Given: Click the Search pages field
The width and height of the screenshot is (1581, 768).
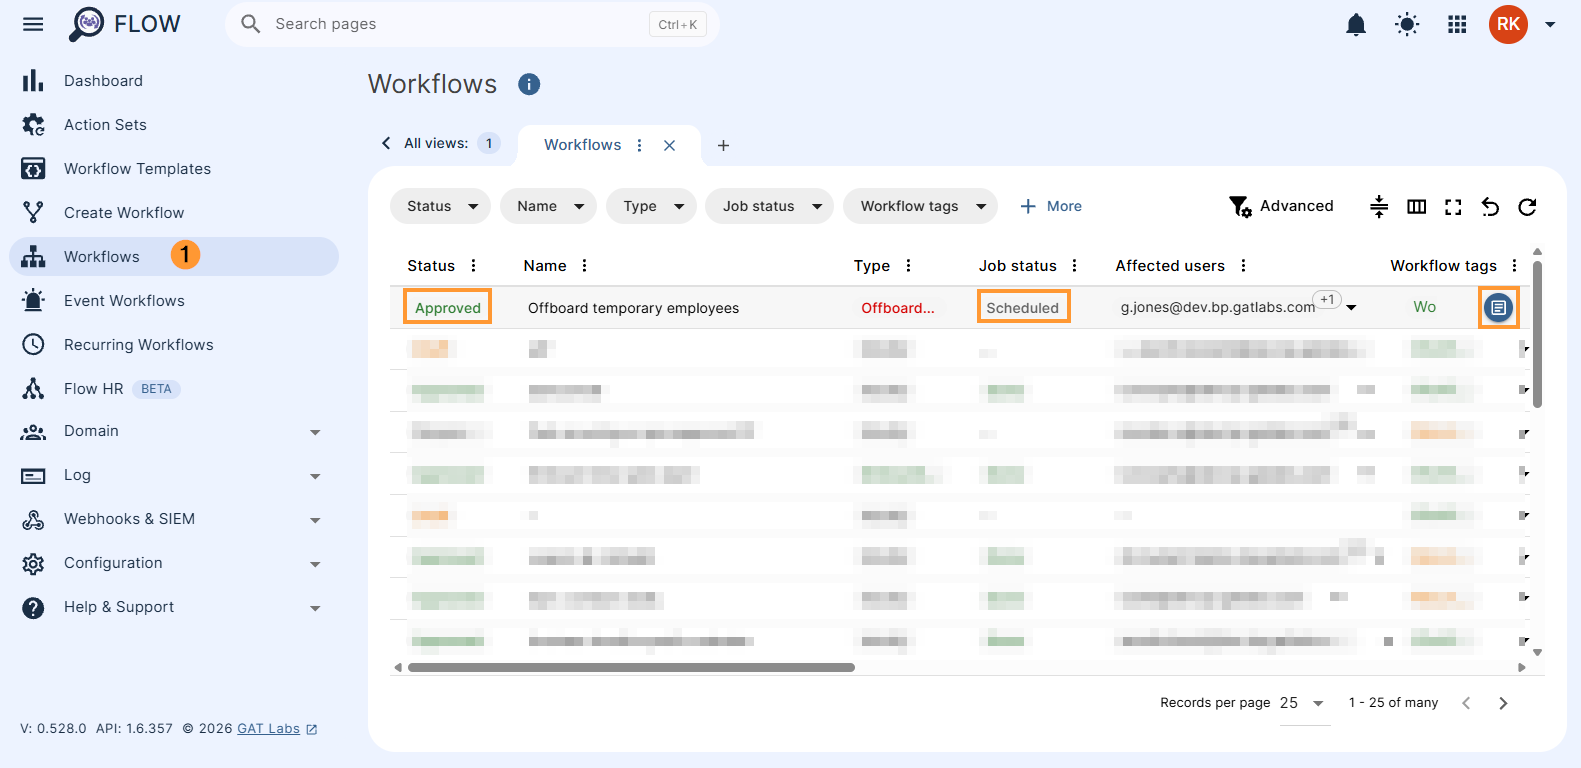Looking at the screenshot, I should tap(472, 24).
